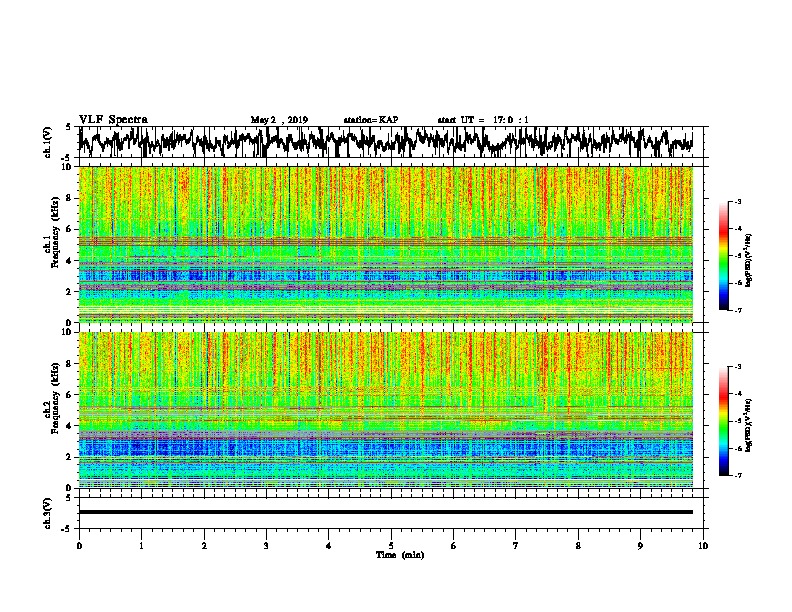The image size is (792, 612).
Task: Click time axis tick label "9"
Action: point(640,546)
